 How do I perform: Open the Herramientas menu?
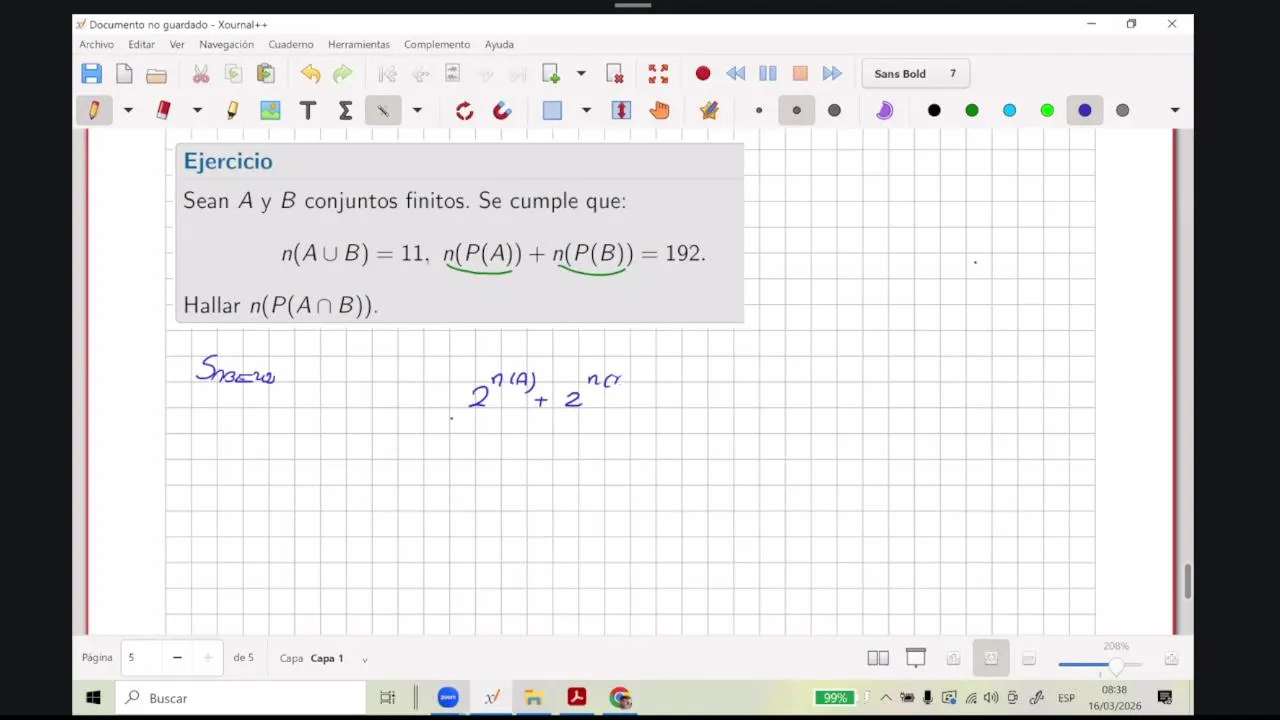tap(359, 44)
